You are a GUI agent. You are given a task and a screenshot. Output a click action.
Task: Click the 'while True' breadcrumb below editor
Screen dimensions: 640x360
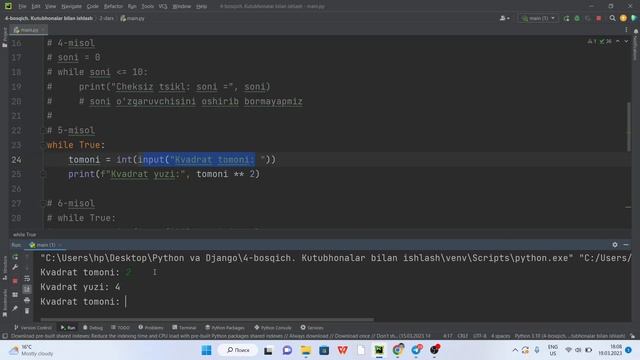click(x=24, y=235)
